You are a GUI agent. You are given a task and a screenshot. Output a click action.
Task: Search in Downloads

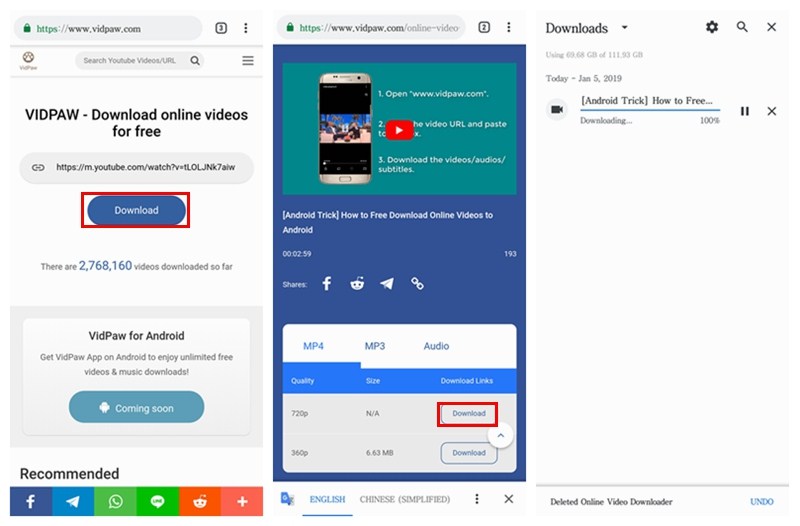pyautogui.click(x=742, y=27)
